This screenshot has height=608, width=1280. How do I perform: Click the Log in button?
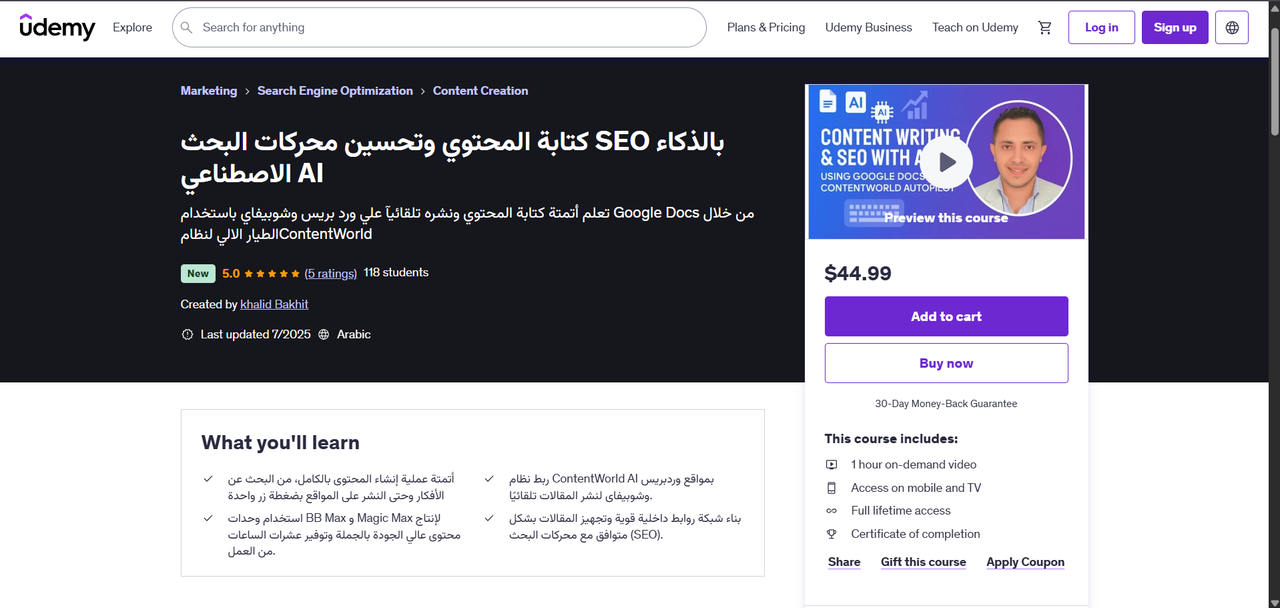1101,28
